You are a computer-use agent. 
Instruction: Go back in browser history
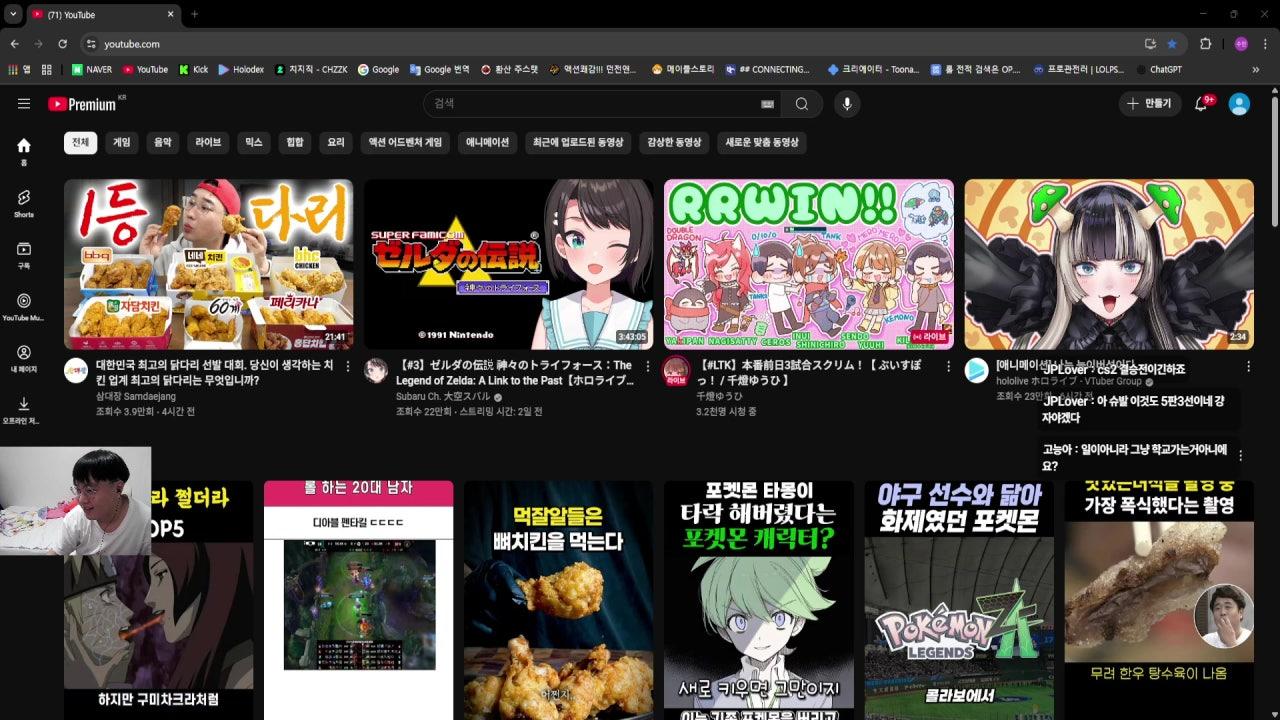point(14,44)
